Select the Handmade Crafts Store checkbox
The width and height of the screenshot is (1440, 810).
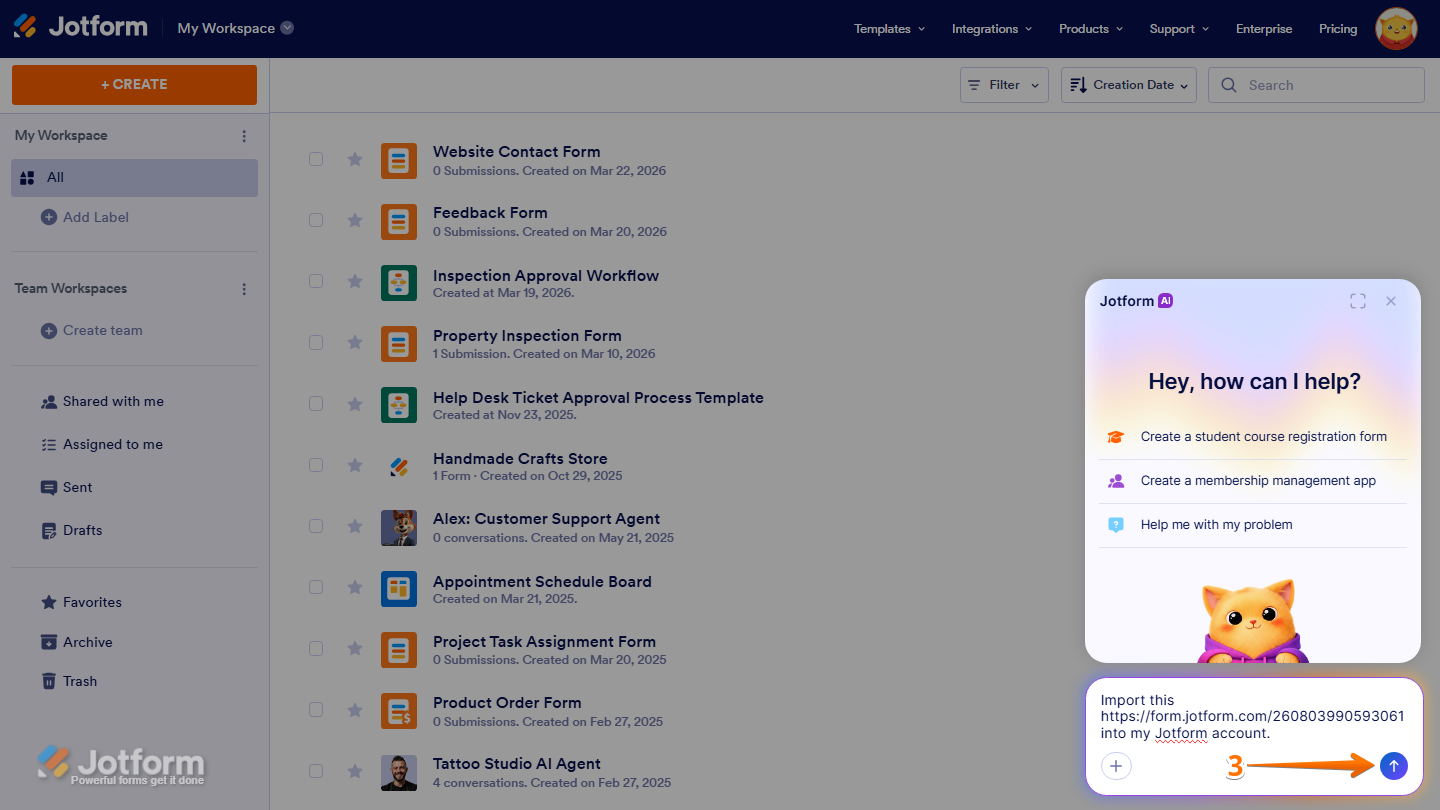pyautogui.click(x=316, y=465)
